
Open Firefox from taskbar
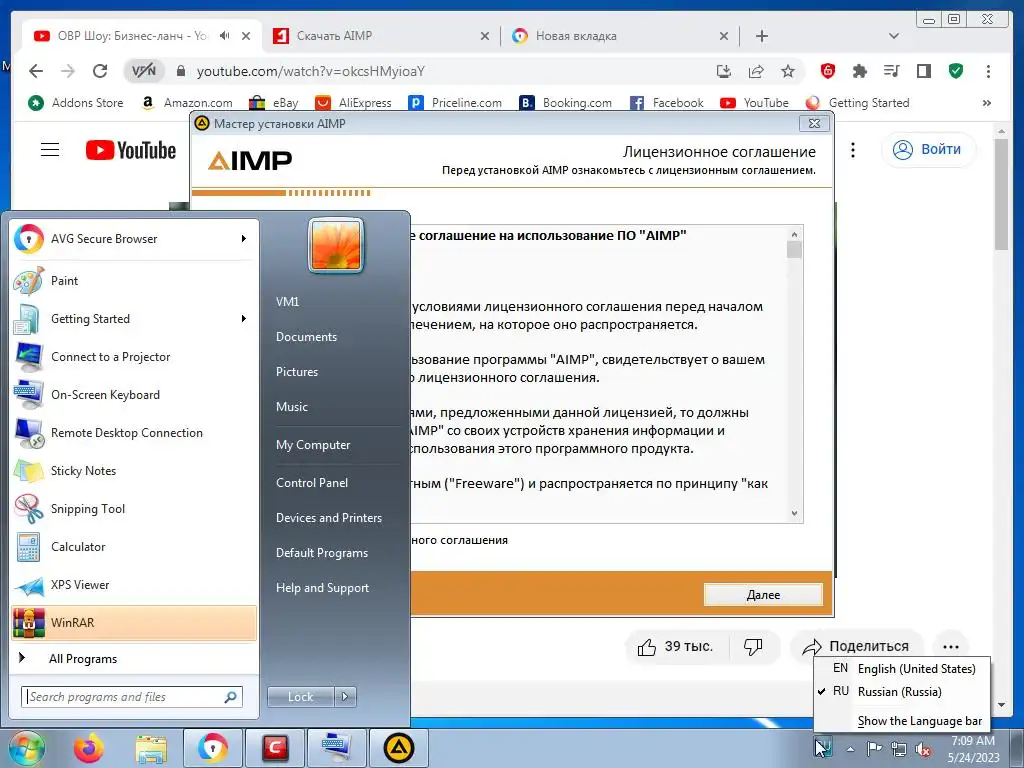88,748
